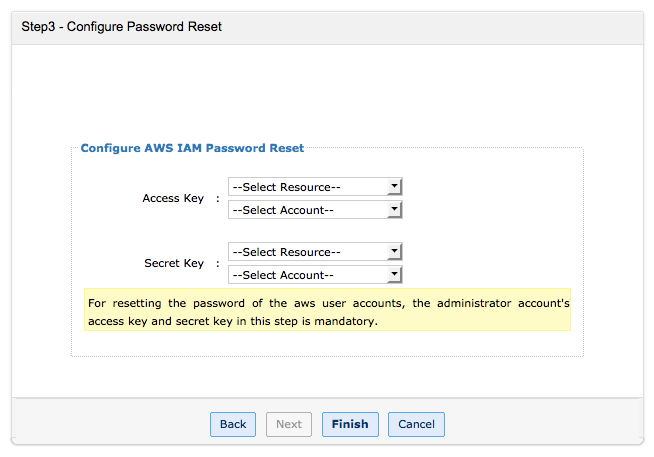The height and width of the screenshot is (457, 654).
Task: Click the Access Key field label
Action: coord(173,198)
